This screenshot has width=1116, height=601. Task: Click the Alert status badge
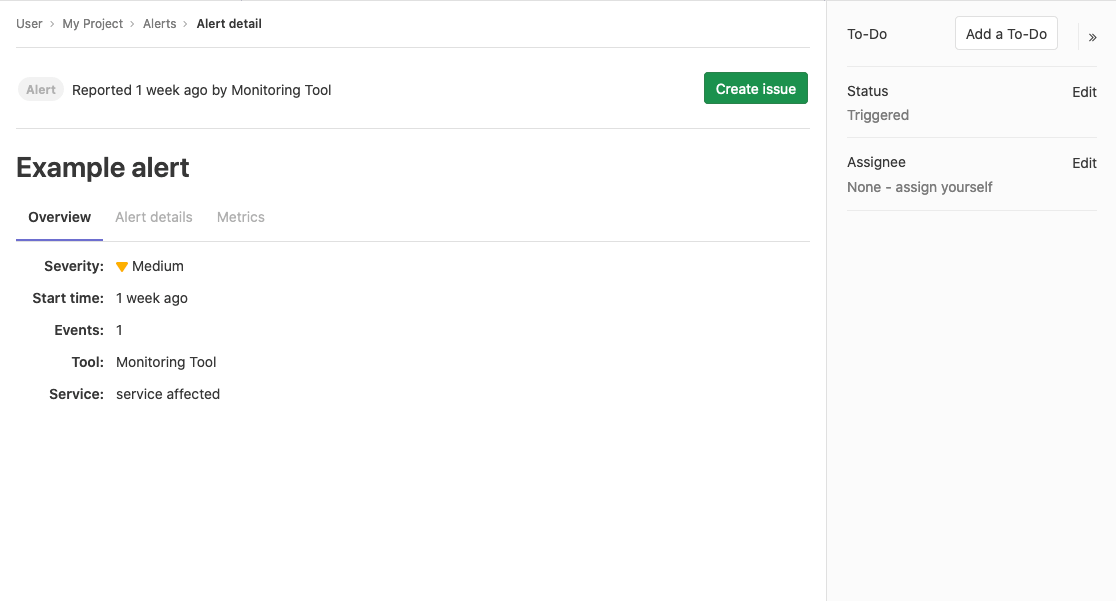click(x=40, y=89)
